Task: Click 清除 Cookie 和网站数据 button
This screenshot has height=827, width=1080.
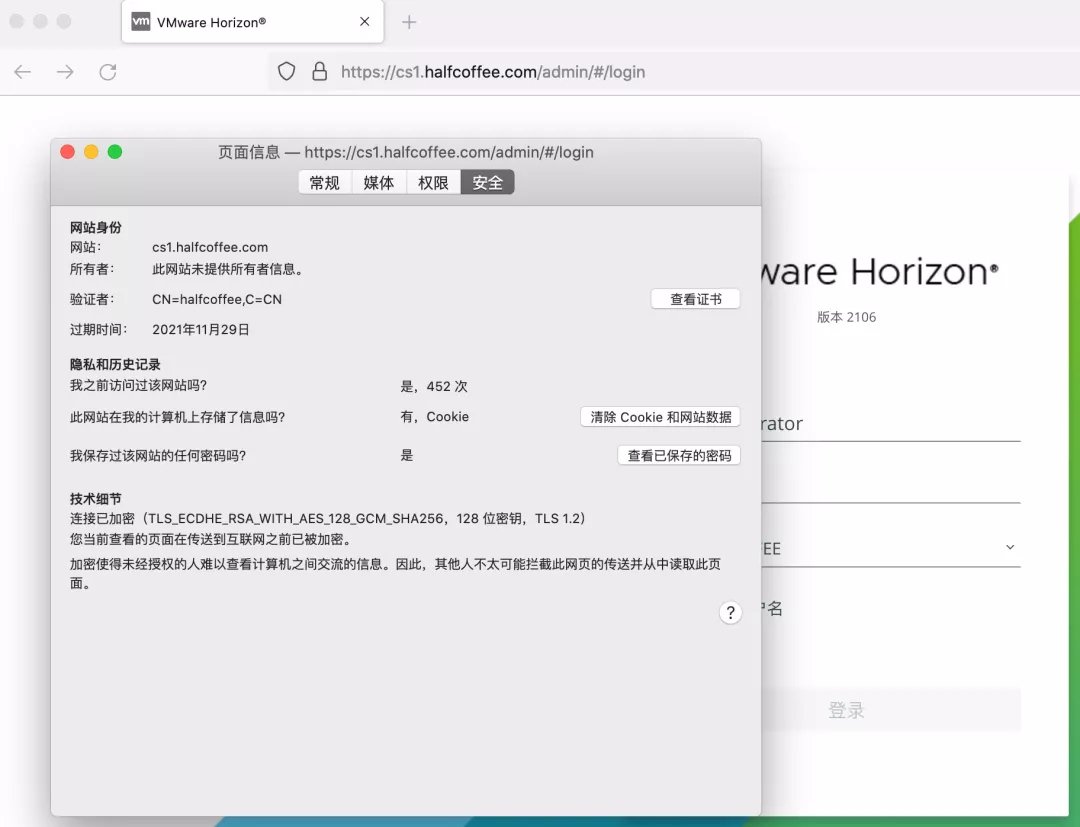Action: click(661, 417)
